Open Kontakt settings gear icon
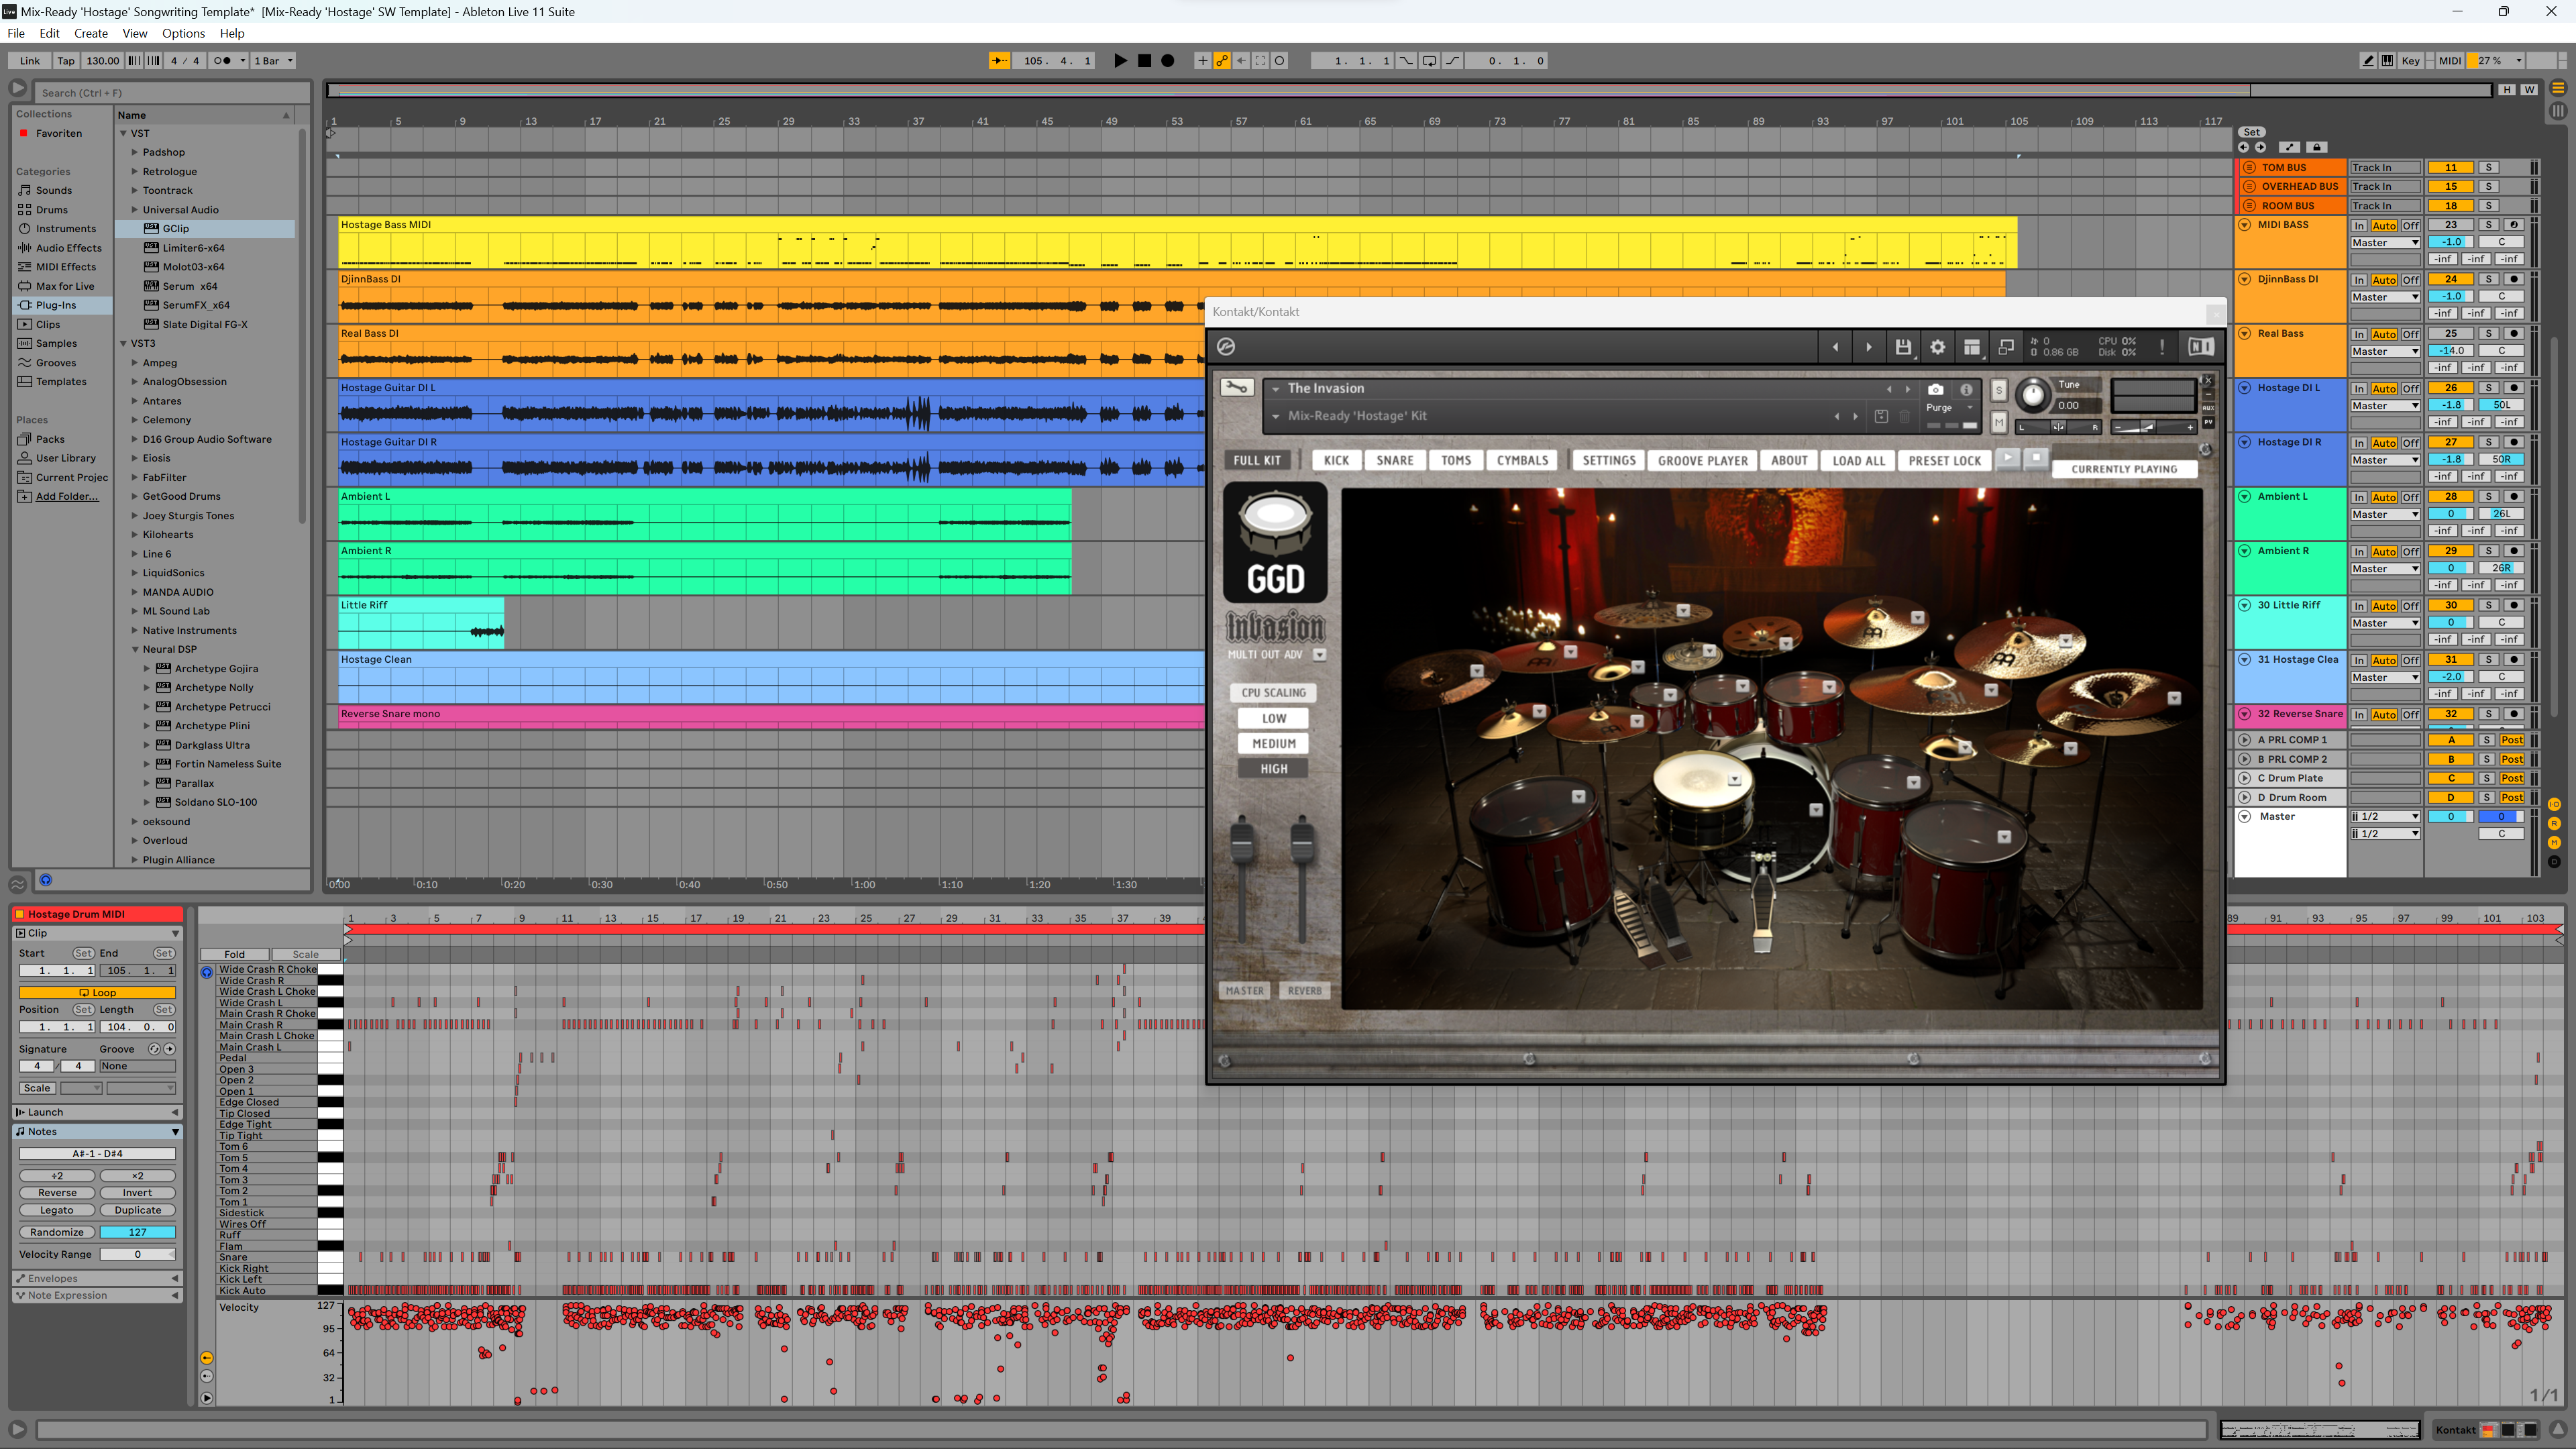Screen dimensions: 2576x1449 click(1937, 347)
